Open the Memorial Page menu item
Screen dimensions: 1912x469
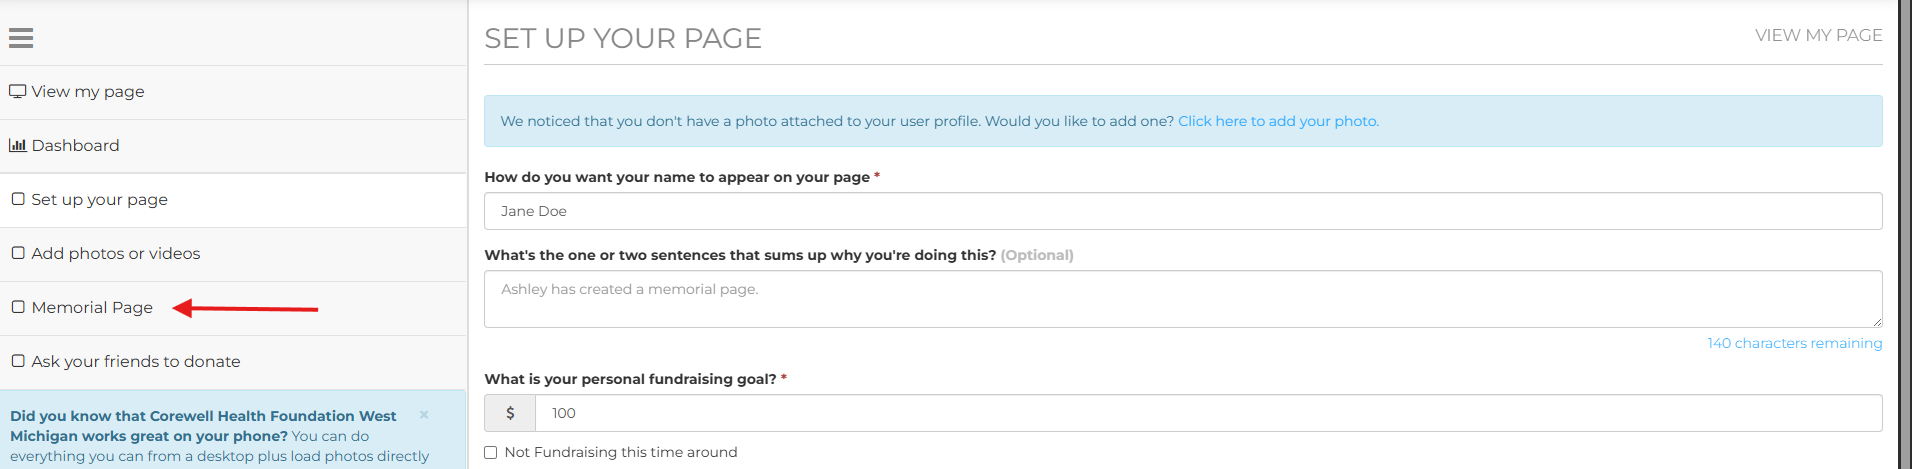coord(92,308)
